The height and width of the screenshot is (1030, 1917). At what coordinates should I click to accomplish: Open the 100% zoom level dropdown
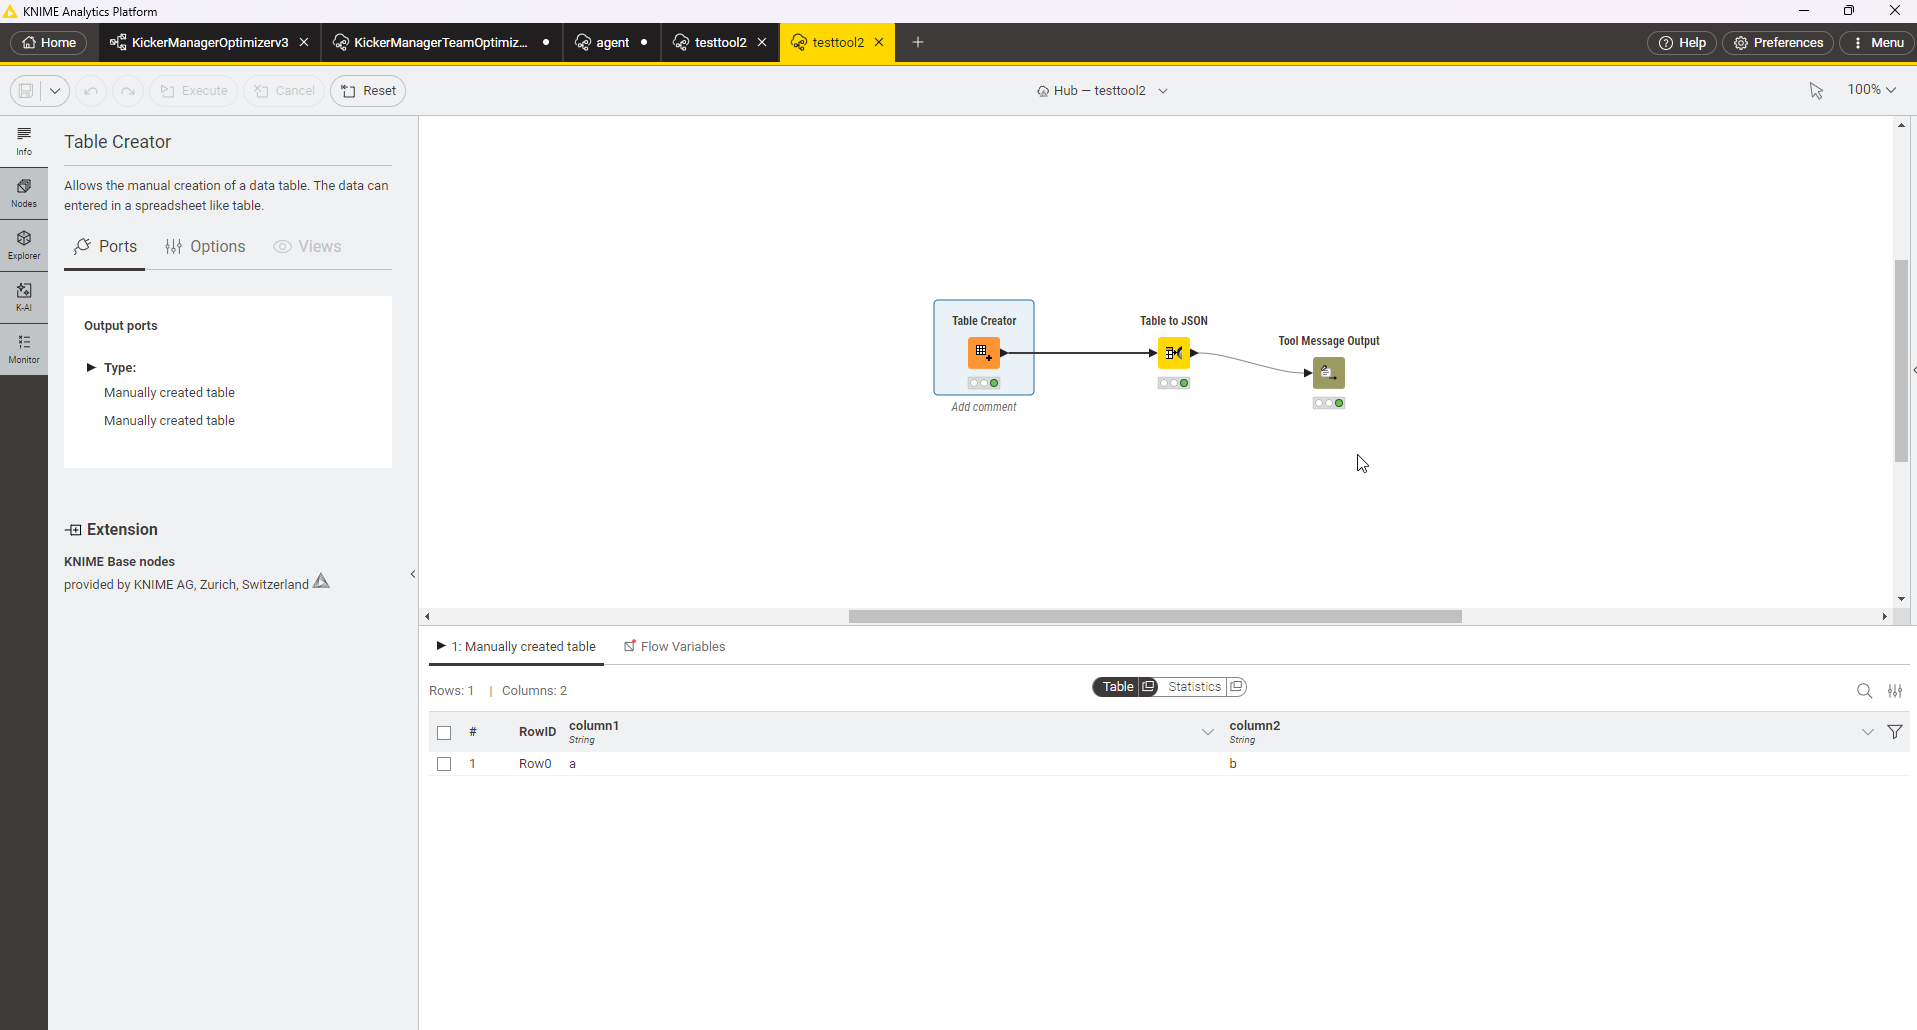pos(1872,90)
